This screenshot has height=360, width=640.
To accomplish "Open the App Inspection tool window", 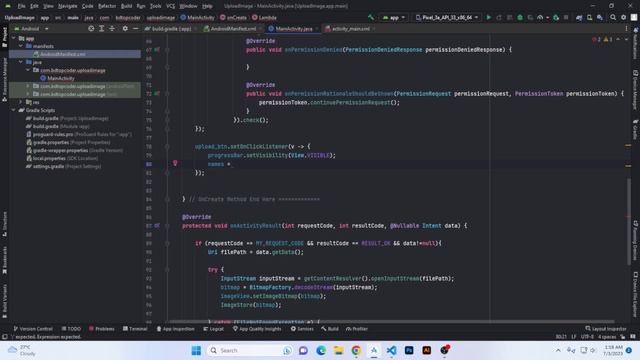I will click(x=176, y=329).
